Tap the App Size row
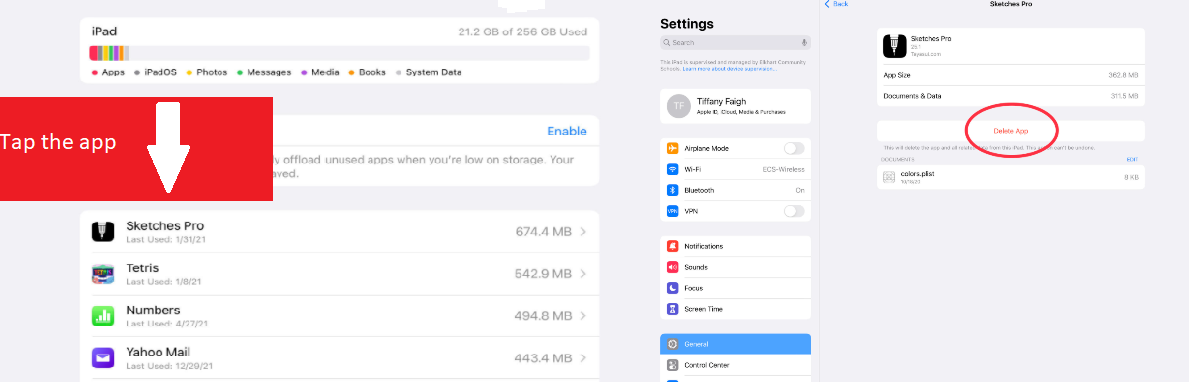Image resolution: width=1189 pixels, height=382 pixels. 1011,75
